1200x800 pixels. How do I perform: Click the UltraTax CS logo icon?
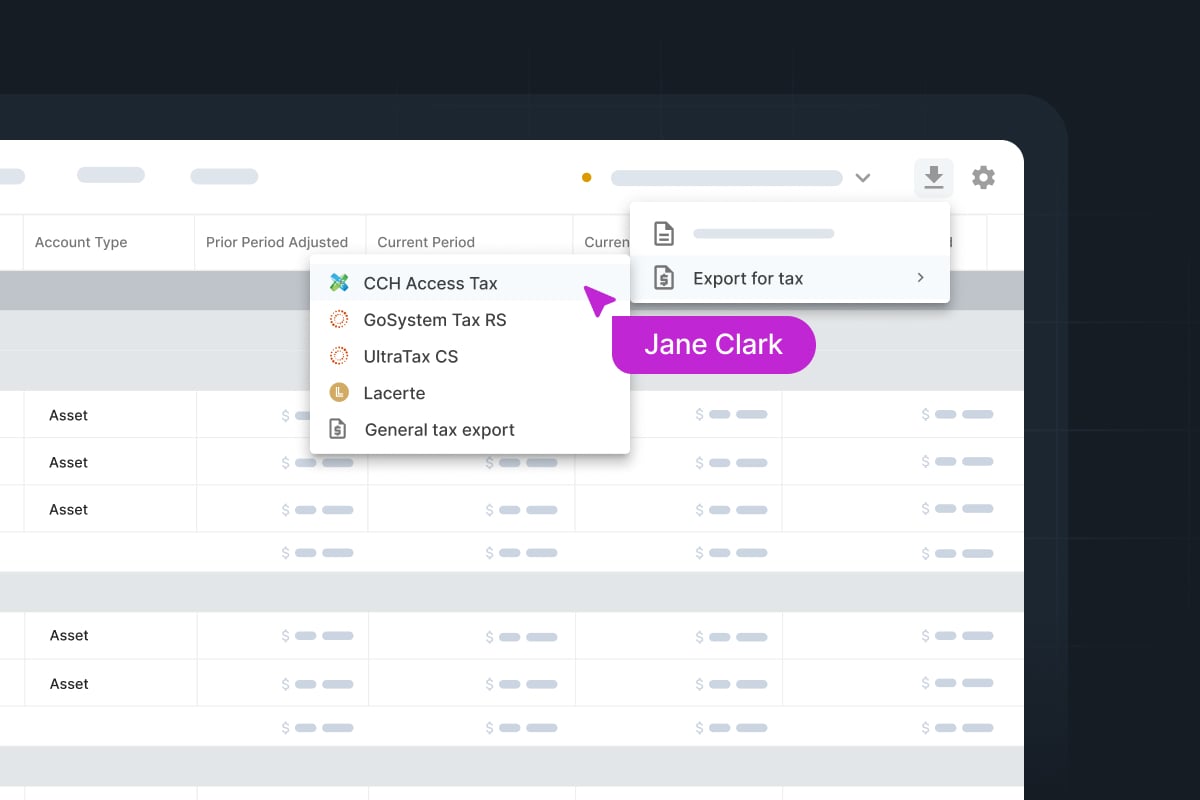[x=339, y=356]
